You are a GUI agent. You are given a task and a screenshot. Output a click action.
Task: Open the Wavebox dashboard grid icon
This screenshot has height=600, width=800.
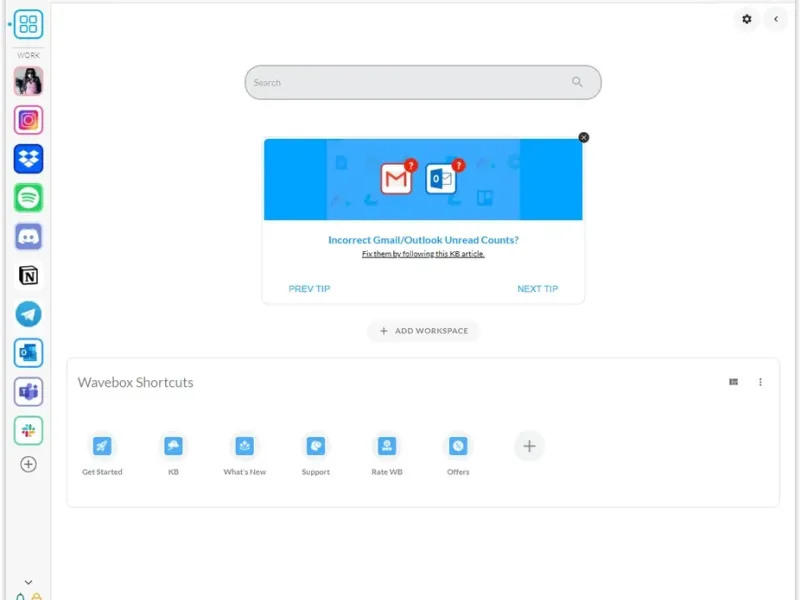[x=28, y=24]
